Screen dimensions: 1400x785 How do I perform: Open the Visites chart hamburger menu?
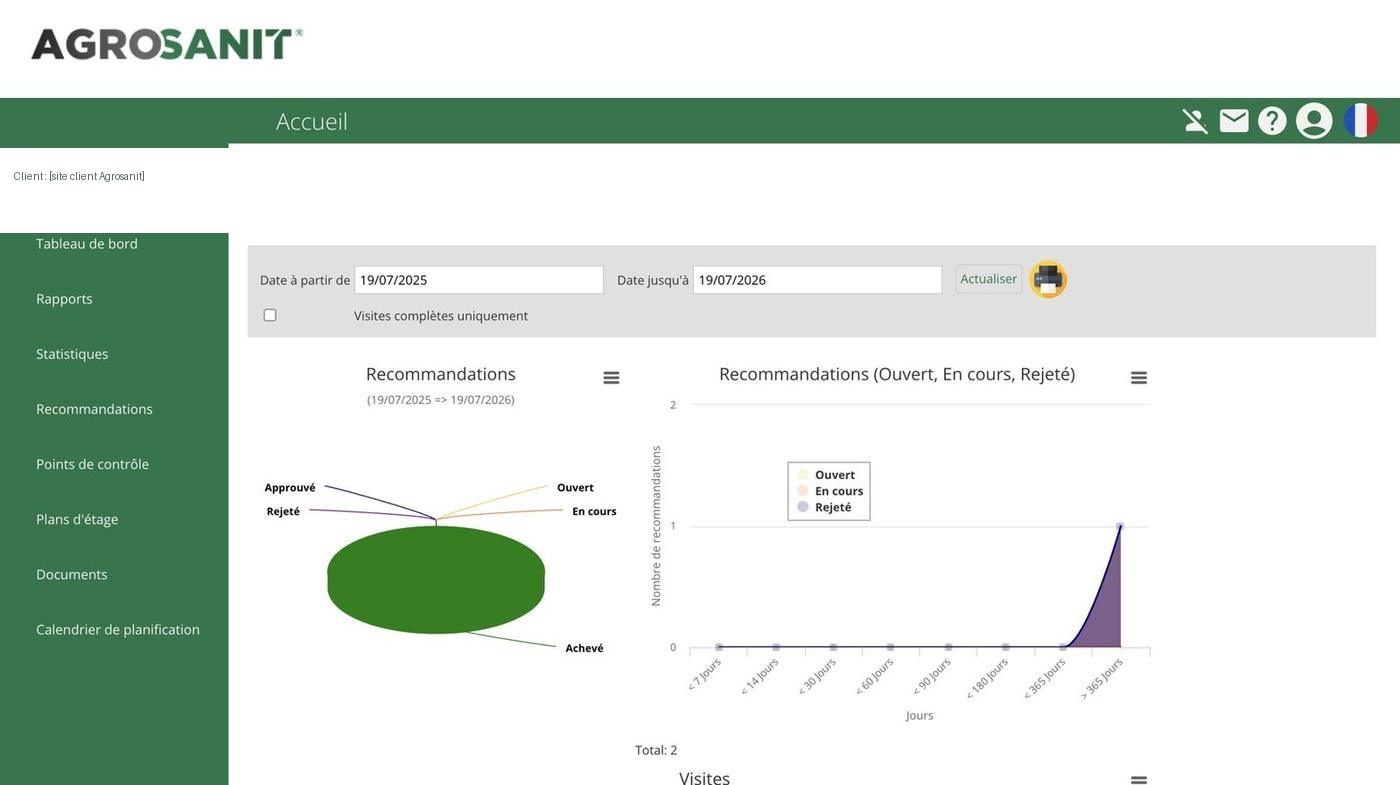(x=1139, y=778)
